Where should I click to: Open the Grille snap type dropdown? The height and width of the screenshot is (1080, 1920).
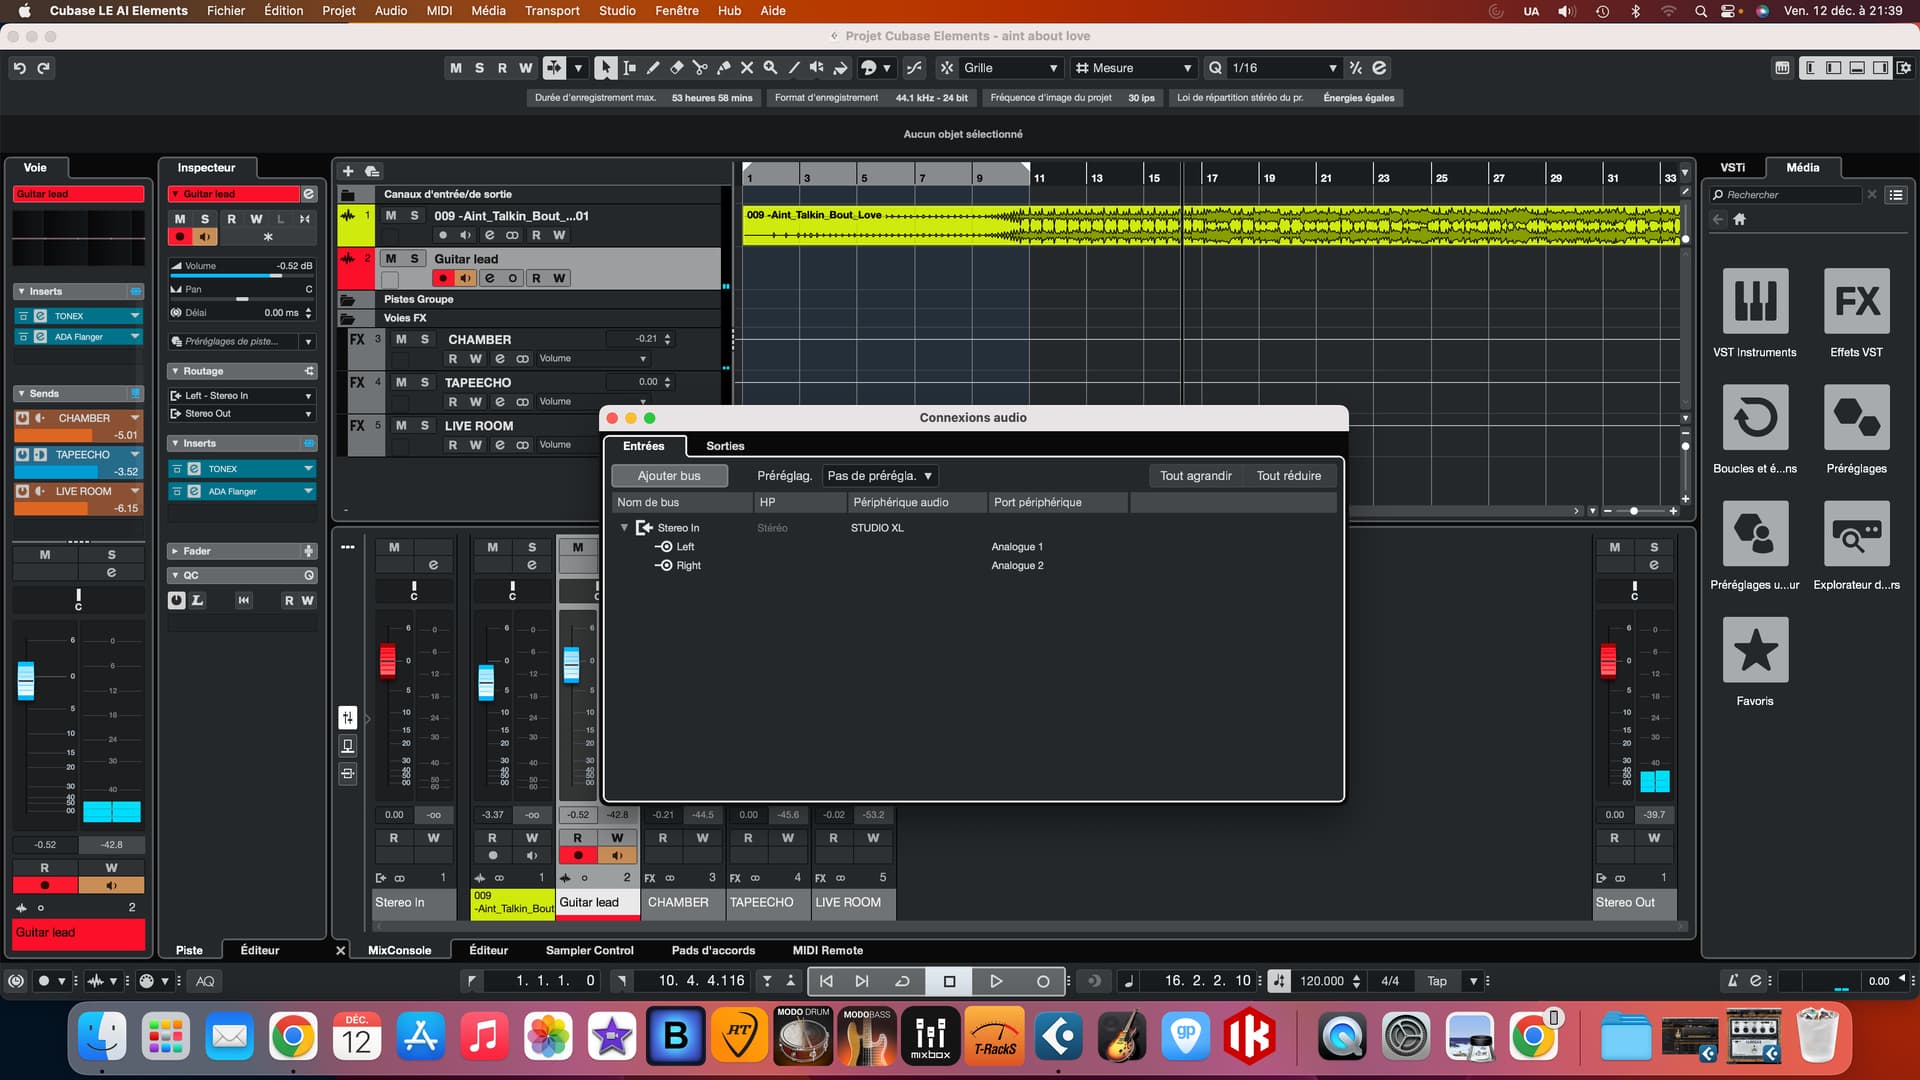point(1010,68)
